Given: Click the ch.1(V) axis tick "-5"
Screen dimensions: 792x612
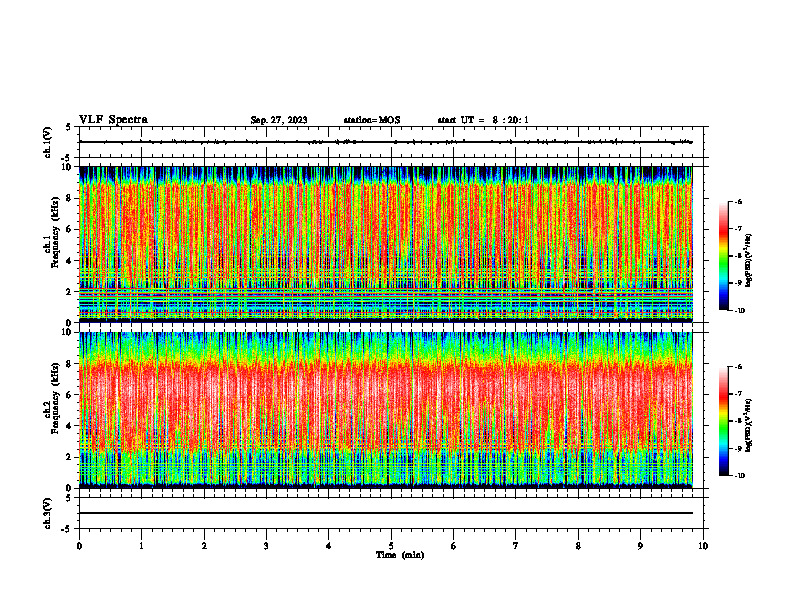Looking at the screenshot, I should pyautogui.click(x=67, y=158).
